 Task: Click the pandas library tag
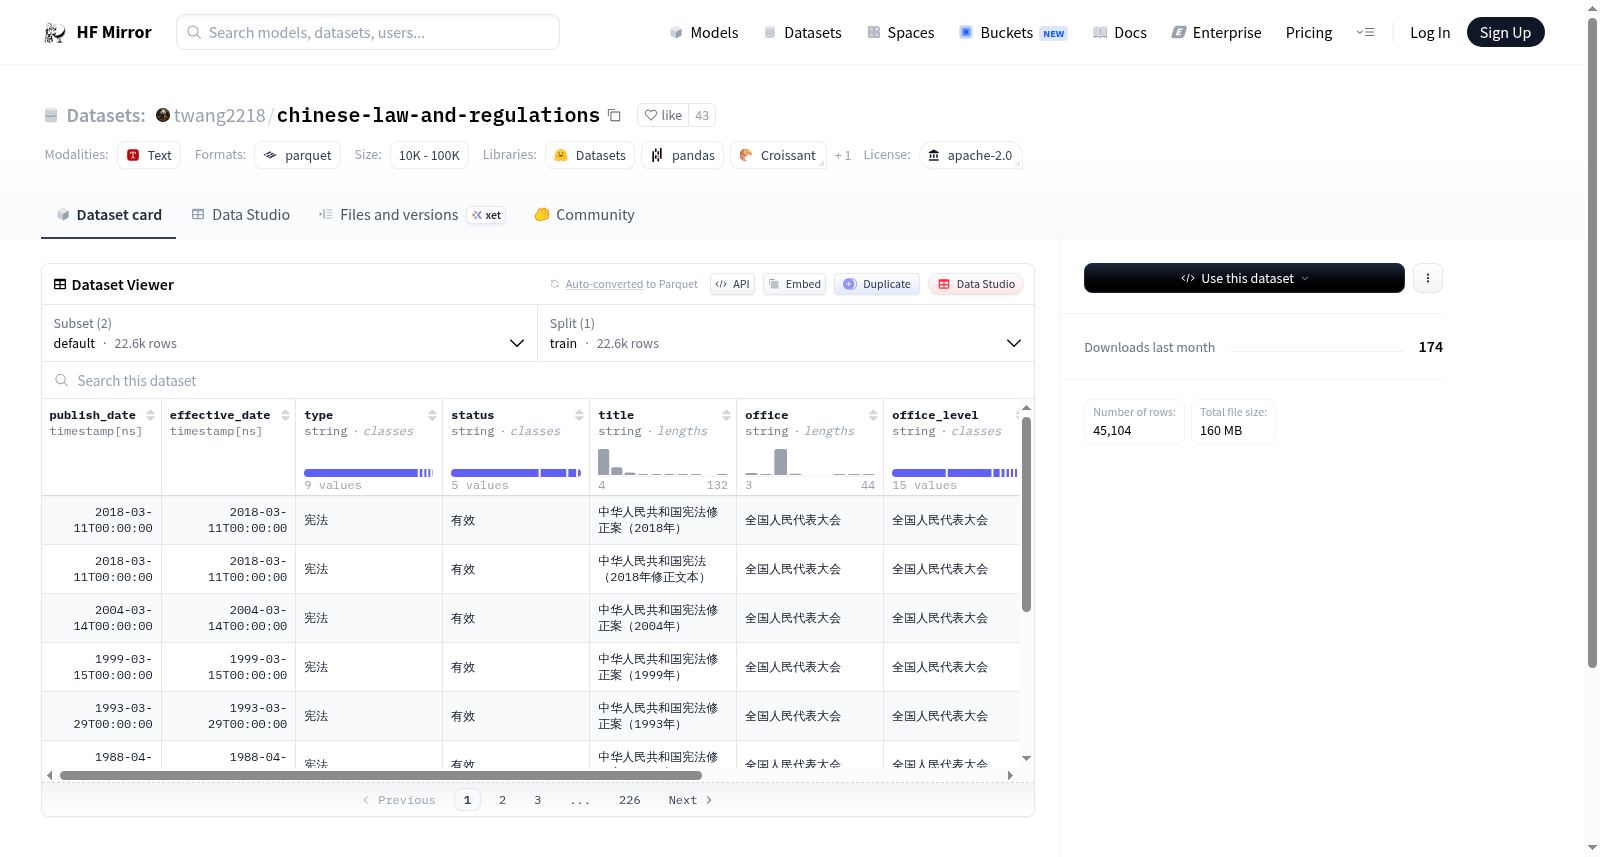click(x=683, y=155)
